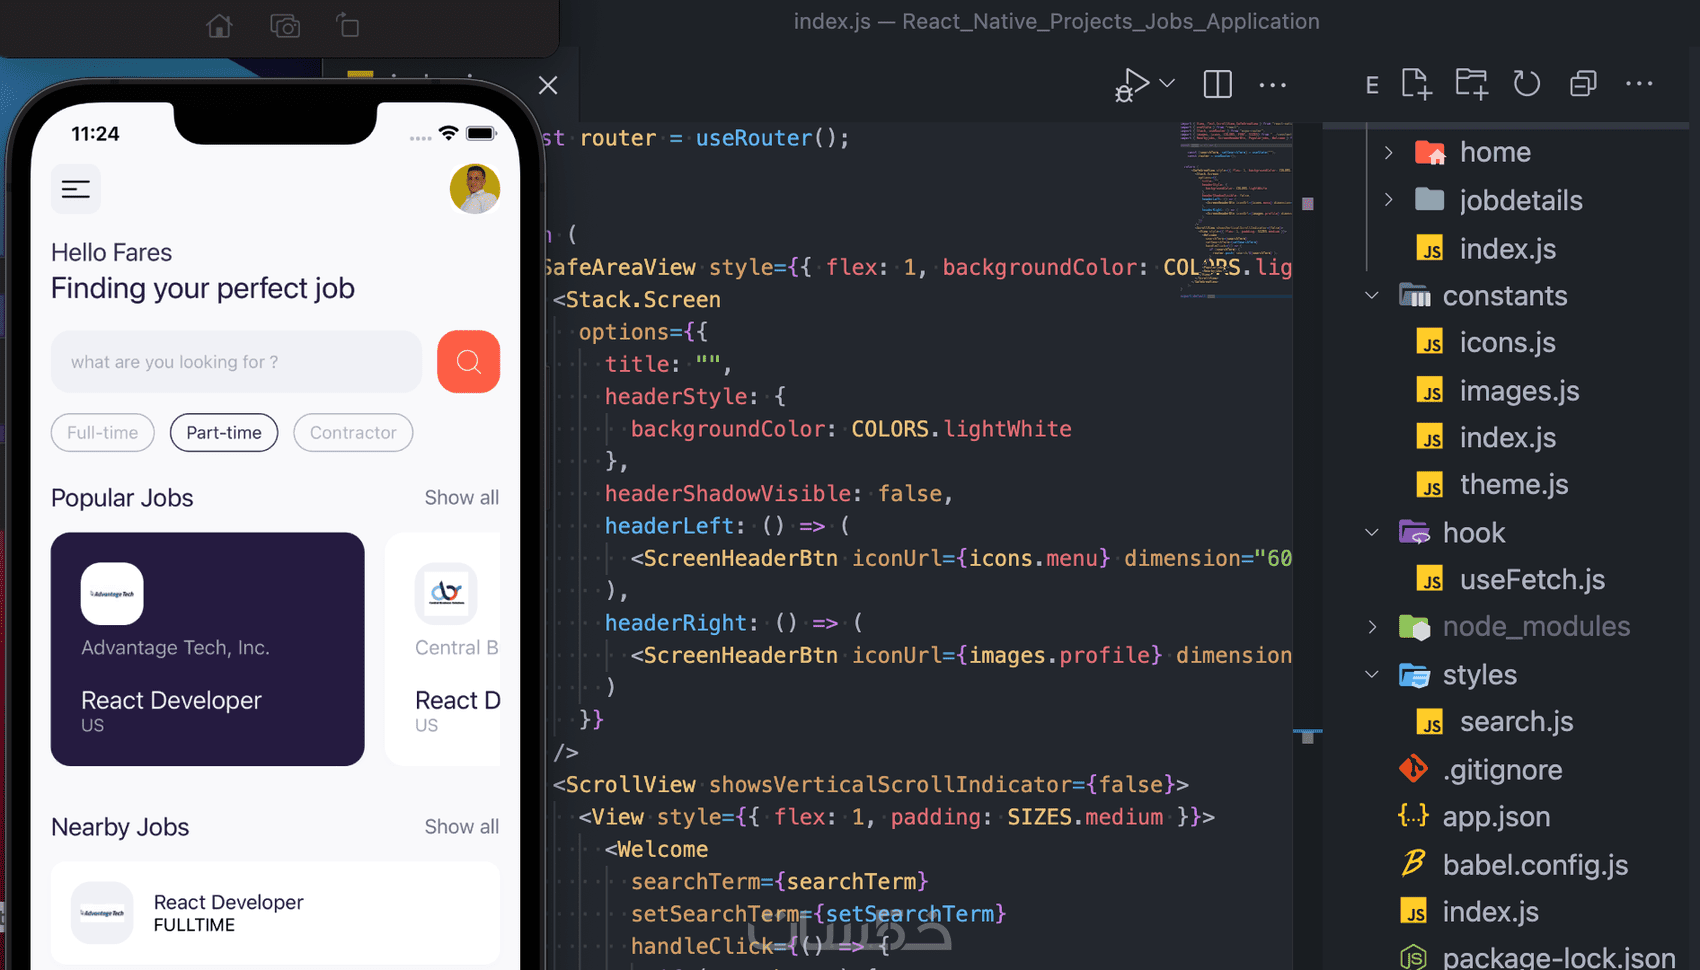
Task: Click the code minimap in the editor
Action: coord(1236,210)
